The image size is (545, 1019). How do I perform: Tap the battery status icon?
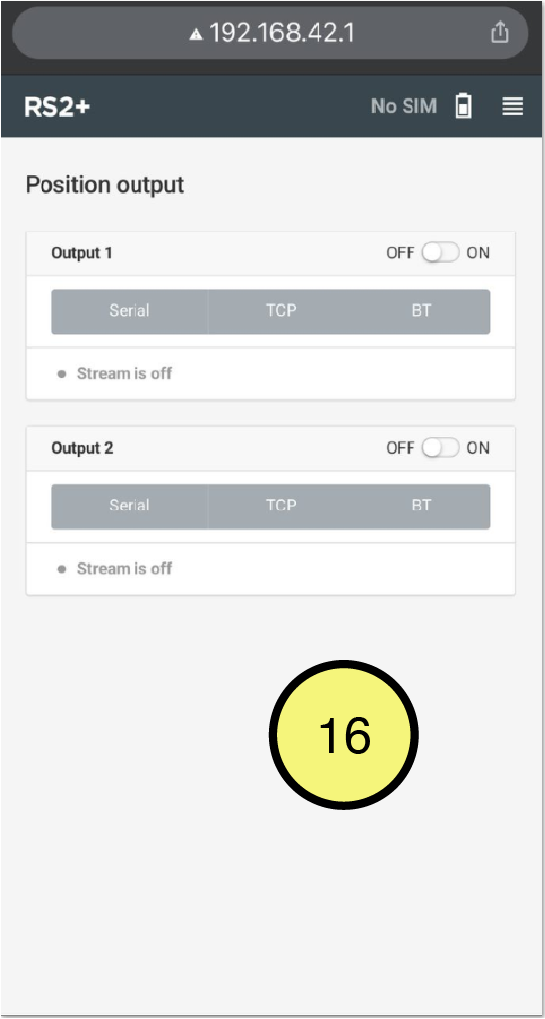[463, 106]
